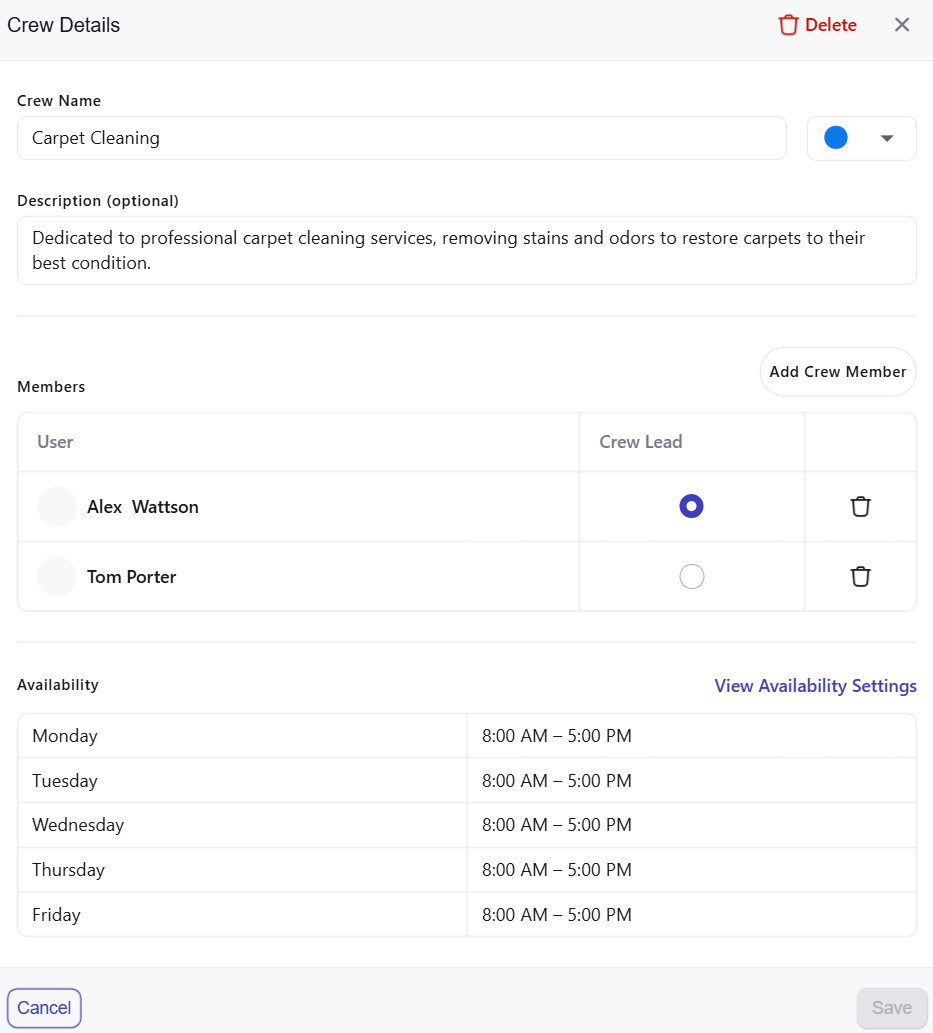Viewport: 933px width, 1033px height.
Task: Click the Wednesday availability hours
Action: 557,825
